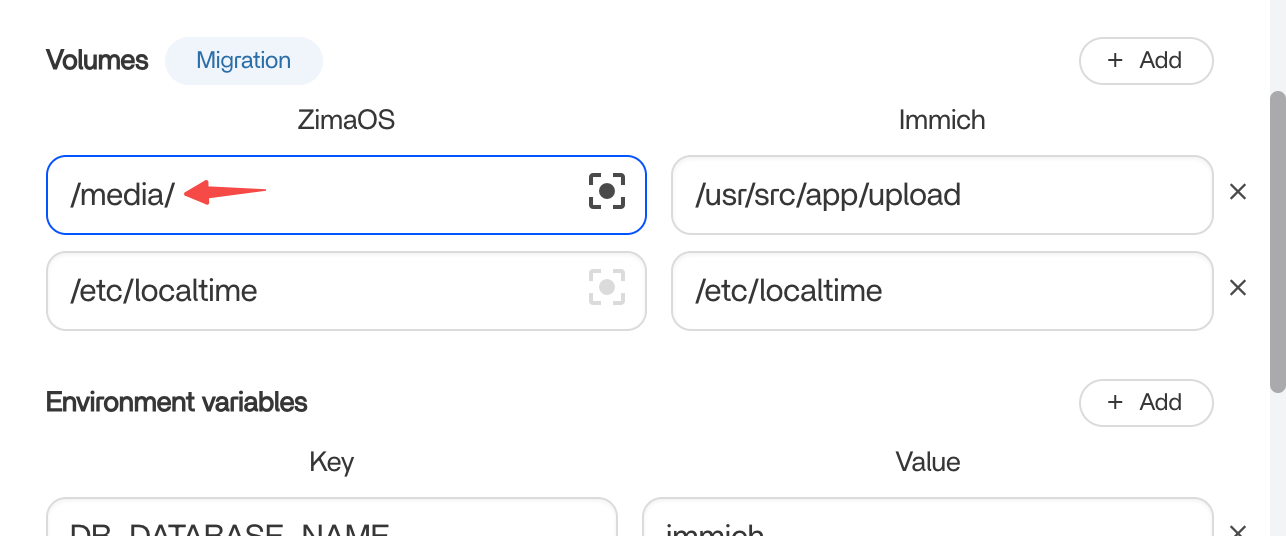The image size is (1286, 536).
Task: Delete the /etc/localtime volume mapping
Action: (1238, 288)
